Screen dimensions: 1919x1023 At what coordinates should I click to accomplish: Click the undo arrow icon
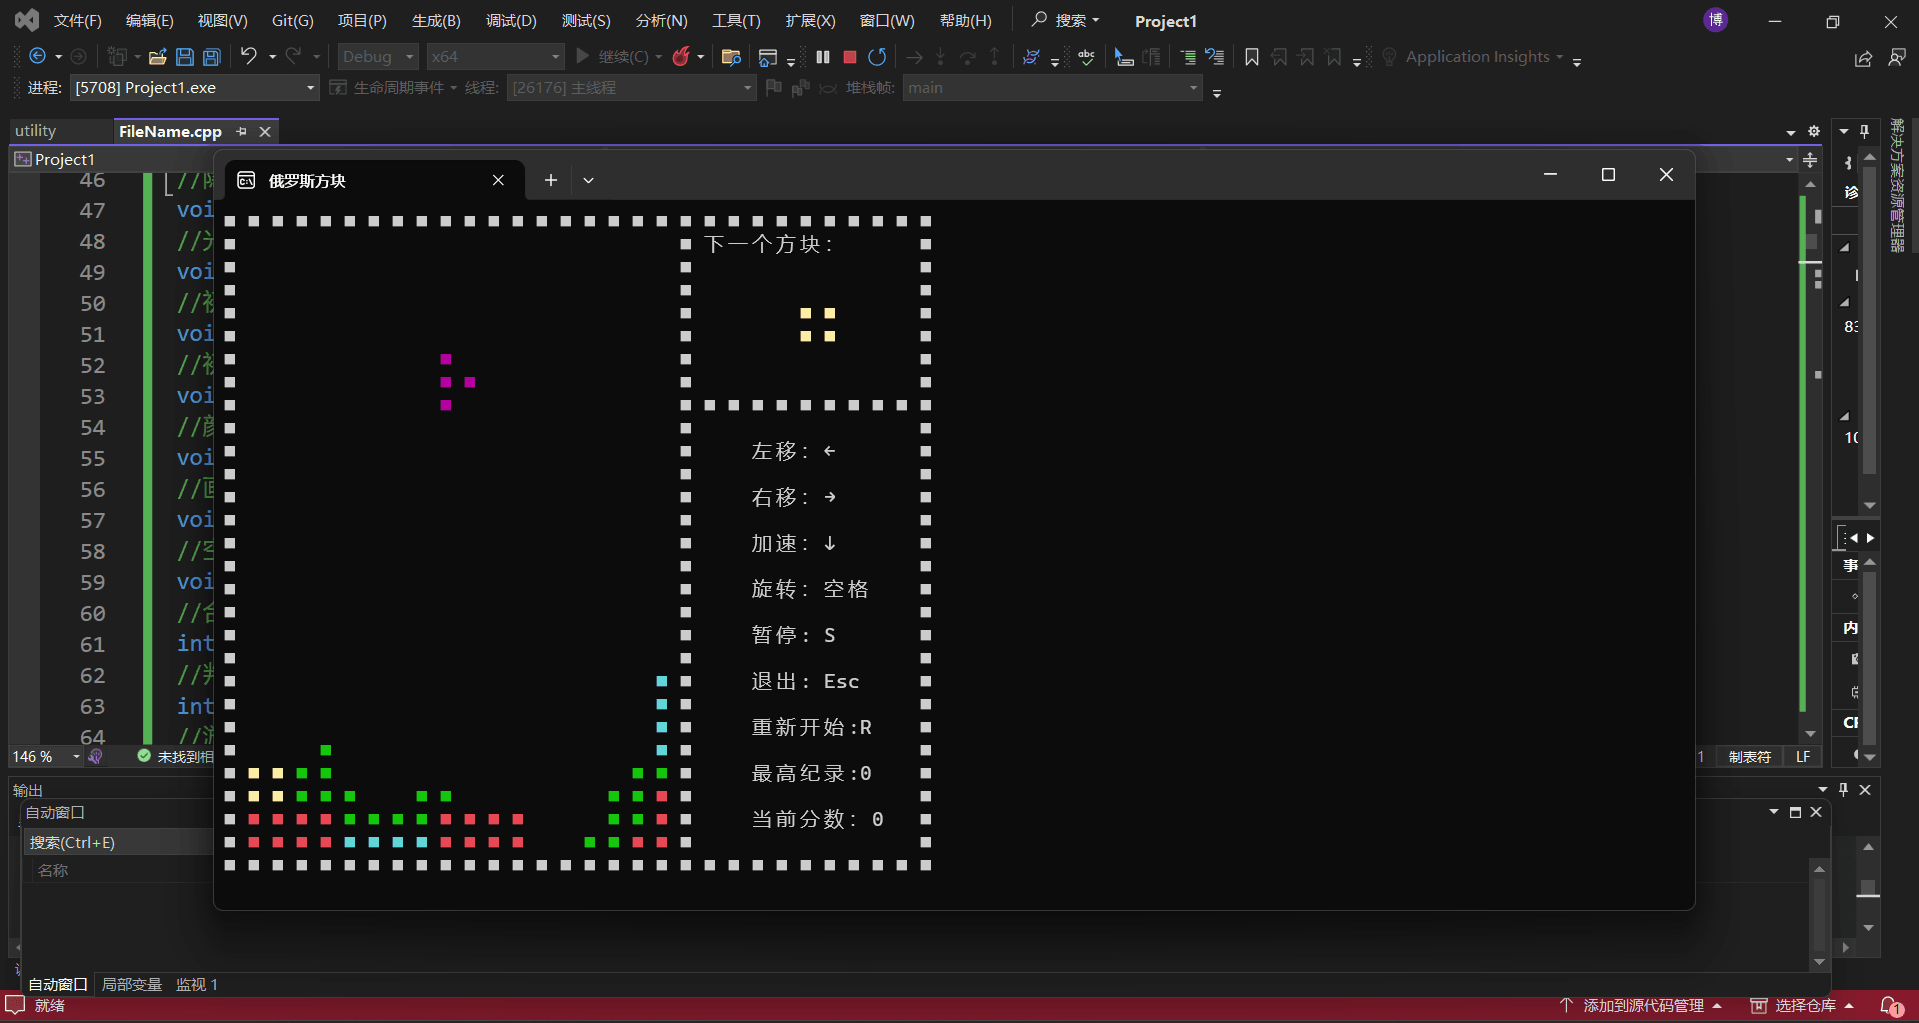[x=249, y=57]
